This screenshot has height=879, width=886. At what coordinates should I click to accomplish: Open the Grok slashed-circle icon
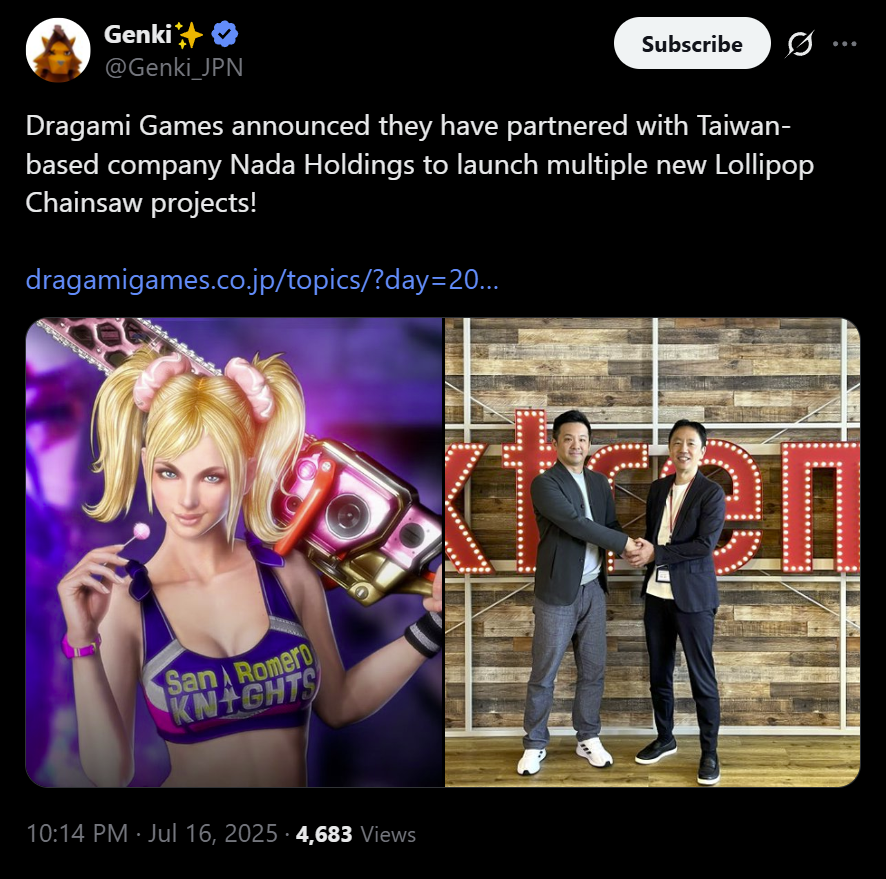(800, 43)
